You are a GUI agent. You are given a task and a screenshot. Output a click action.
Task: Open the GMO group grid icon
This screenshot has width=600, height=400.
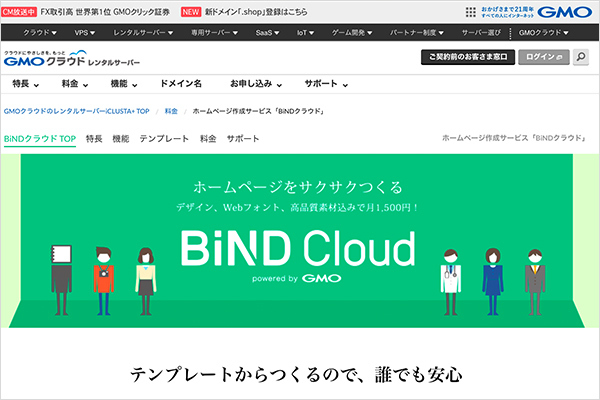471,12
